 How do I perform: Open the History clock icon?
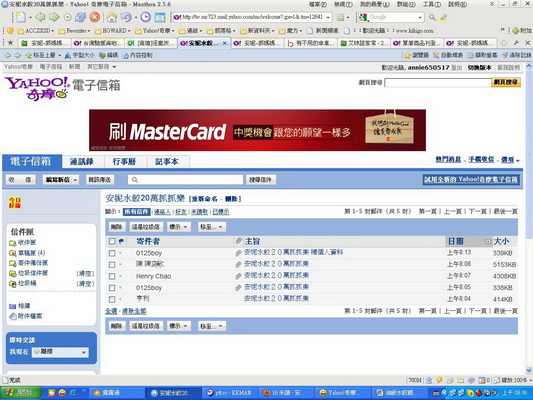click(145, 17)
